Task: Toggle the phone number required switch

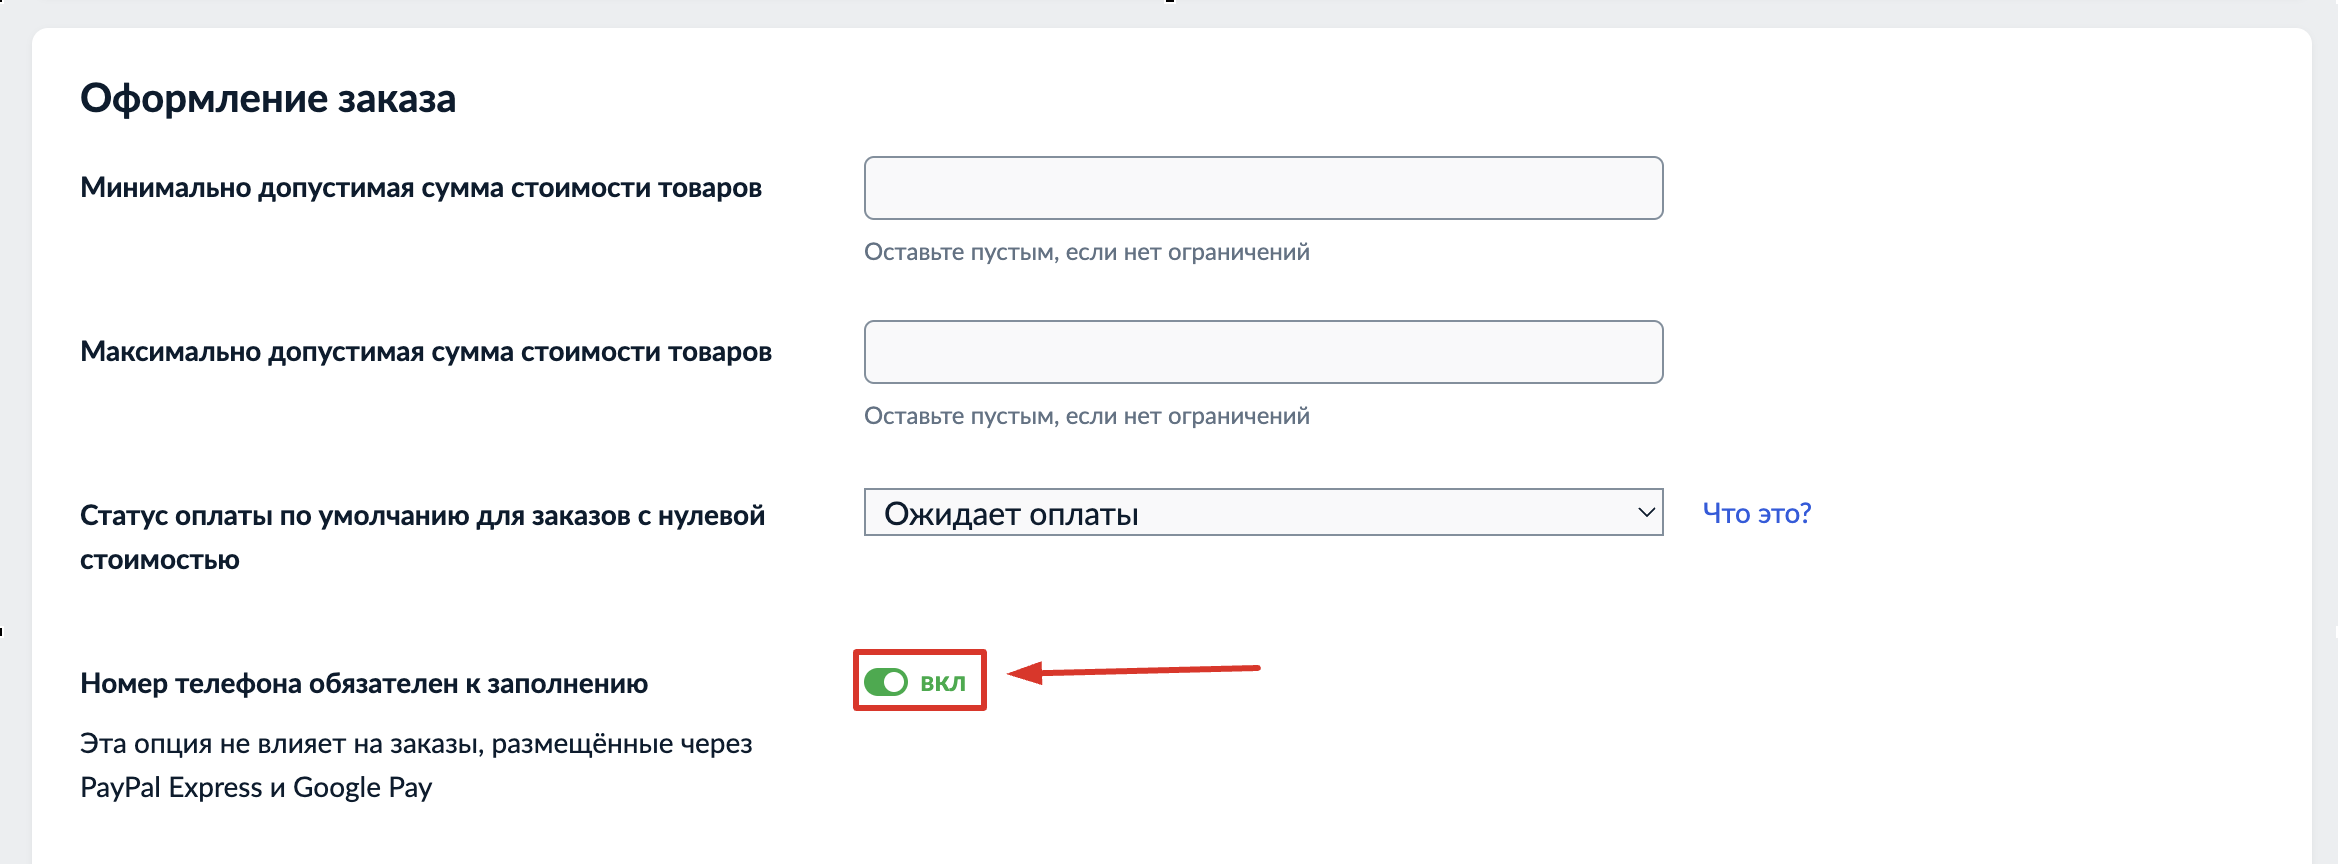Action: coord(886,682)
